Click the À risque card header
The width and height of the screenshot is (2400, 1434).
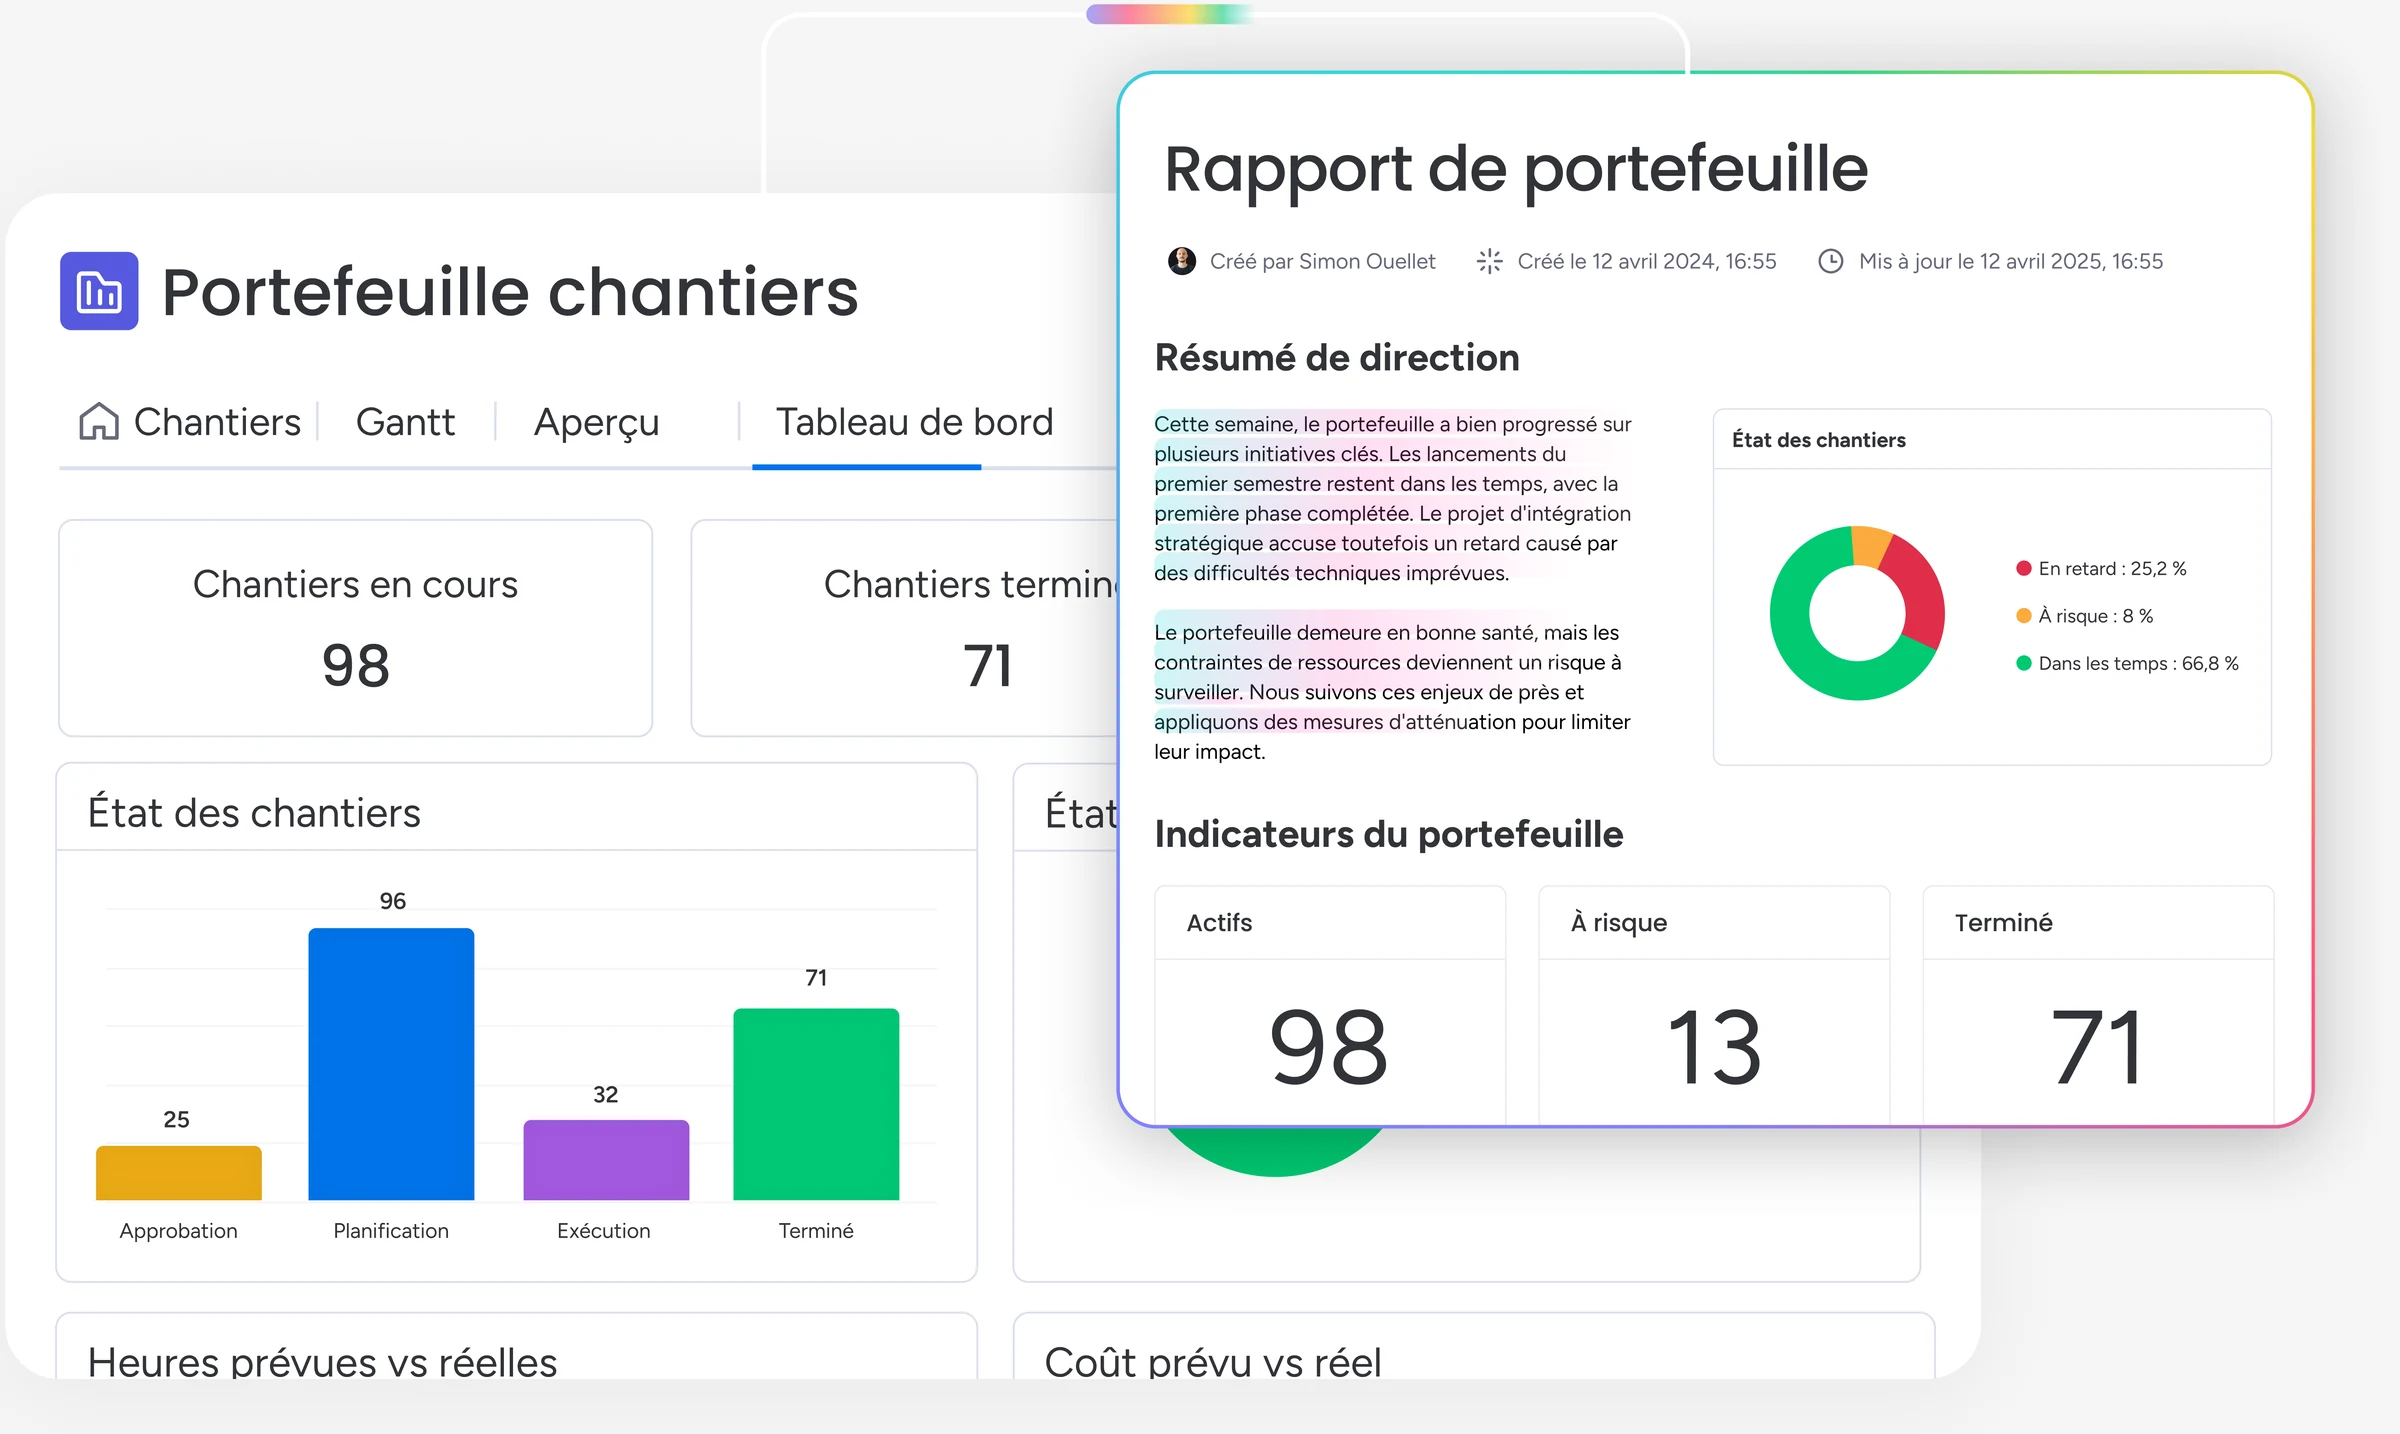click(x=1714, y=922)
